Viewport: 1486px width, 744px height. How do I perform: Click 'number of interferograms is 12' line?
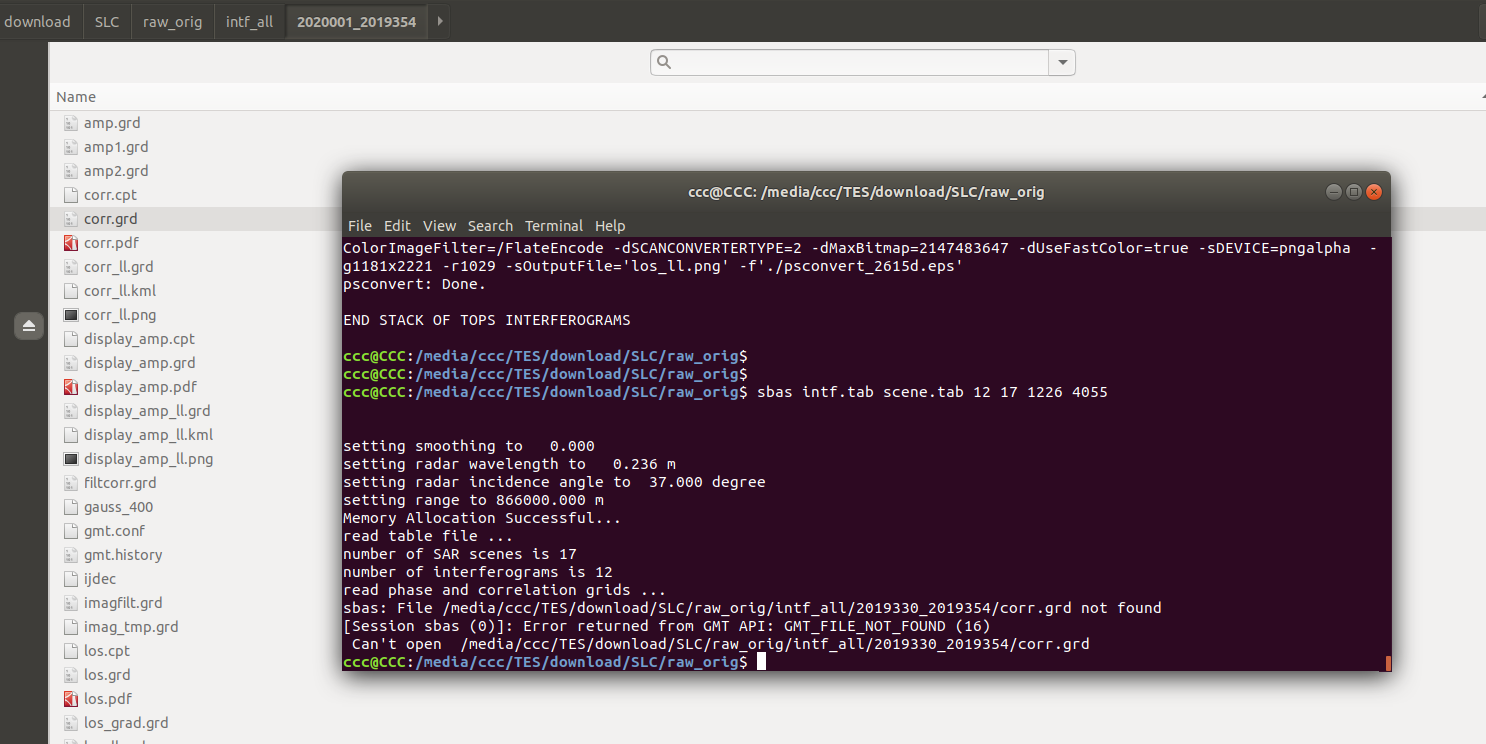(478, 572)
